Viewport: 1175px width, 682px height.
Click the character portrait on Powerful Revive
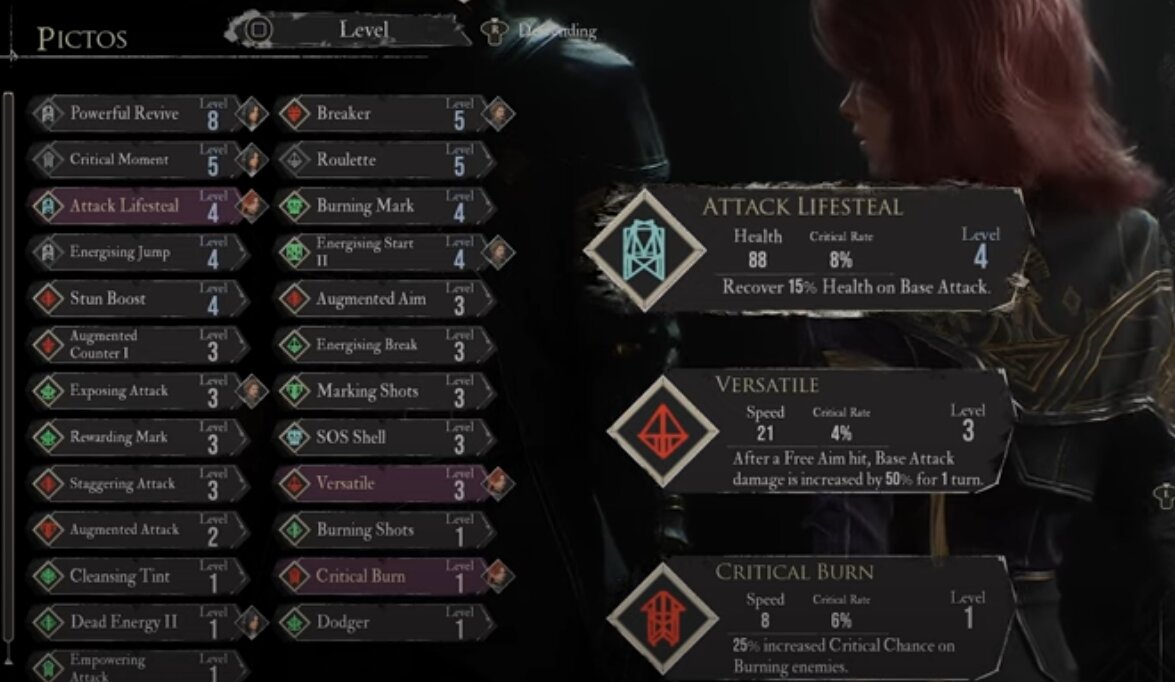coord(252,114)
